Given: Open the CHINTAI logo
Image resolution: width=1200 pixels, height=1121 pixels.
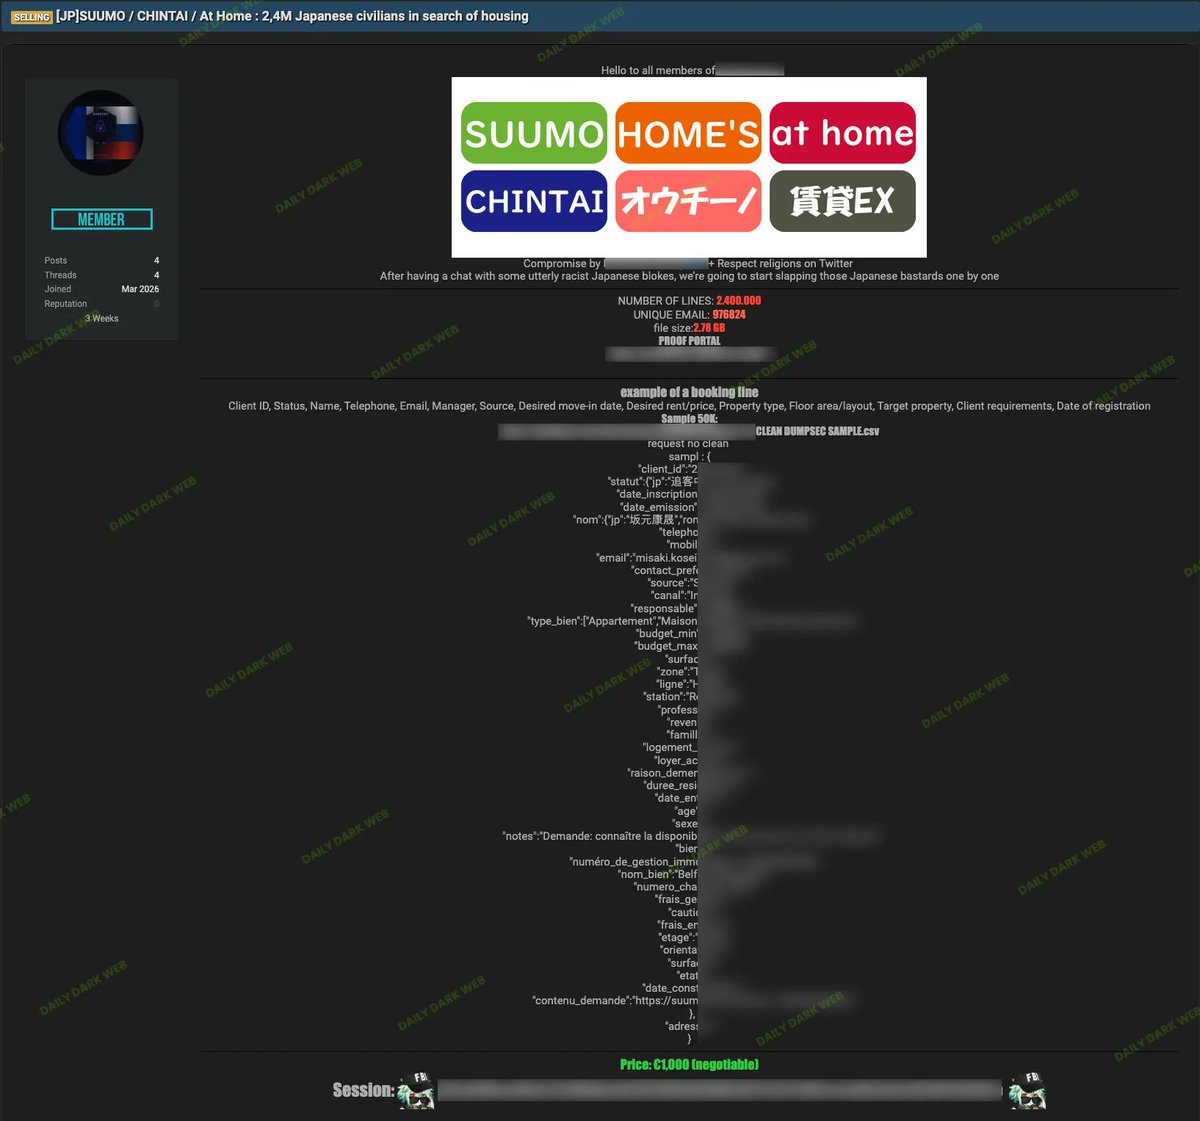Looking at the screenshot, I should tap(533, 201).
